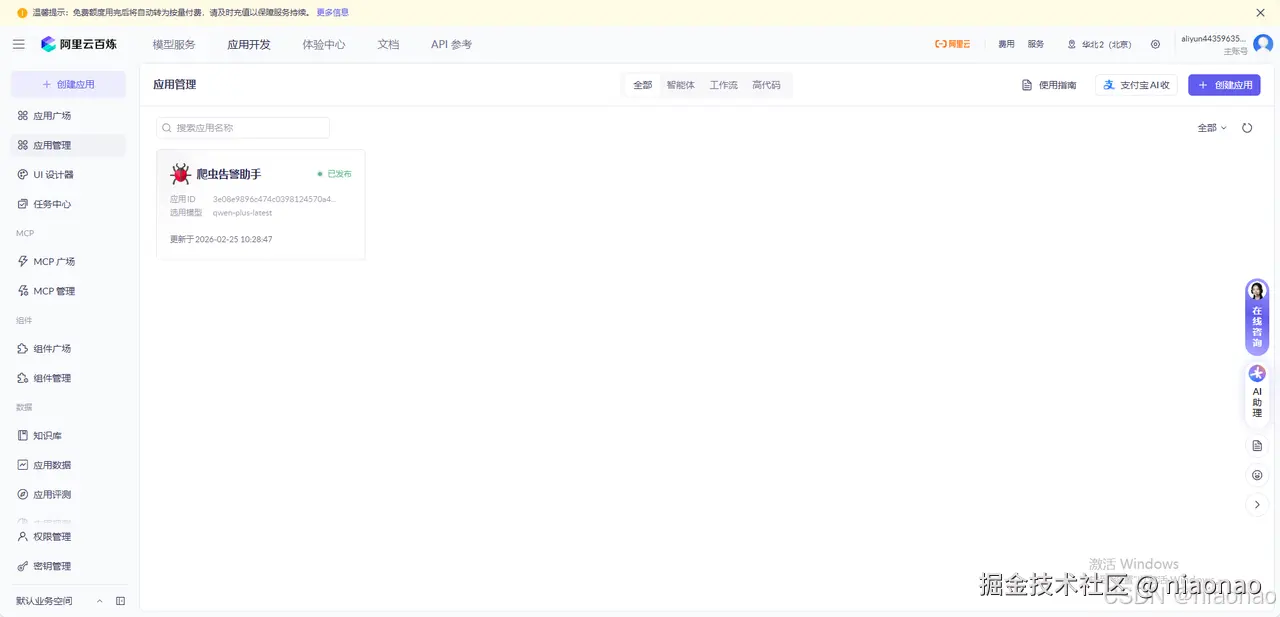The width and height of the screenshot is (1280, 617).
Task: Open 任务中心 in the left sidebar
Action: [x=46, y=203]
